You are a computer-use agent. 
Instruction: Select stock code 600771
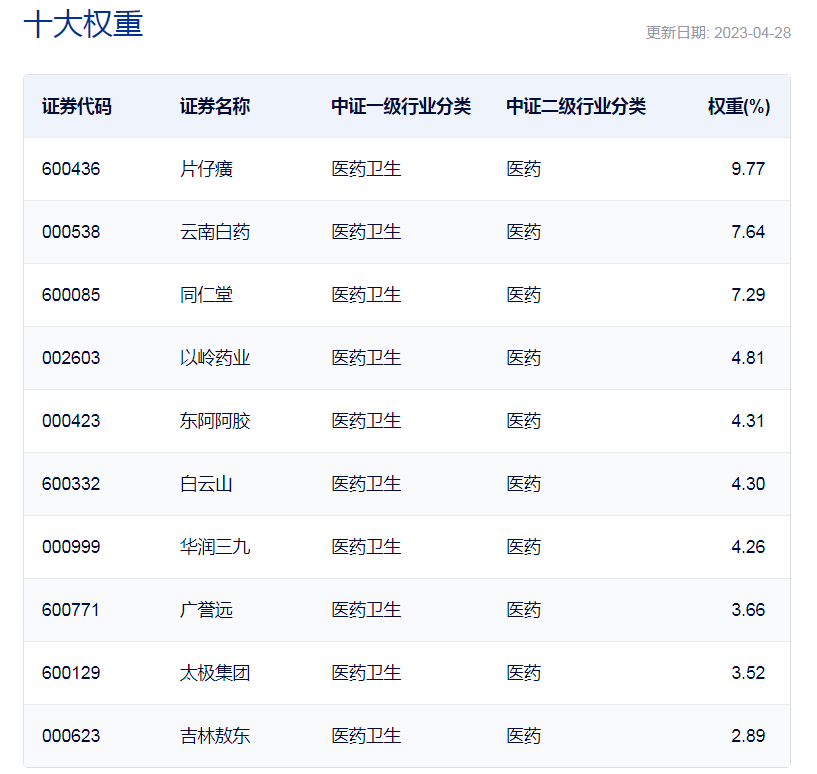pyautogui.click(x=71, y=610)
